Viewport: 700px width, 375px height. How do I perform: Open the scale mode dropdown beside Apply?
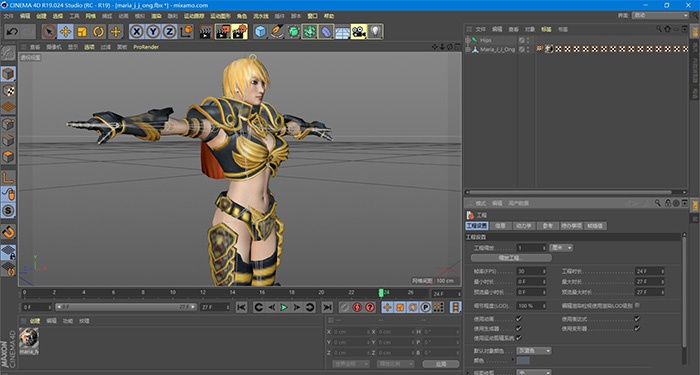tap(395, 364)
